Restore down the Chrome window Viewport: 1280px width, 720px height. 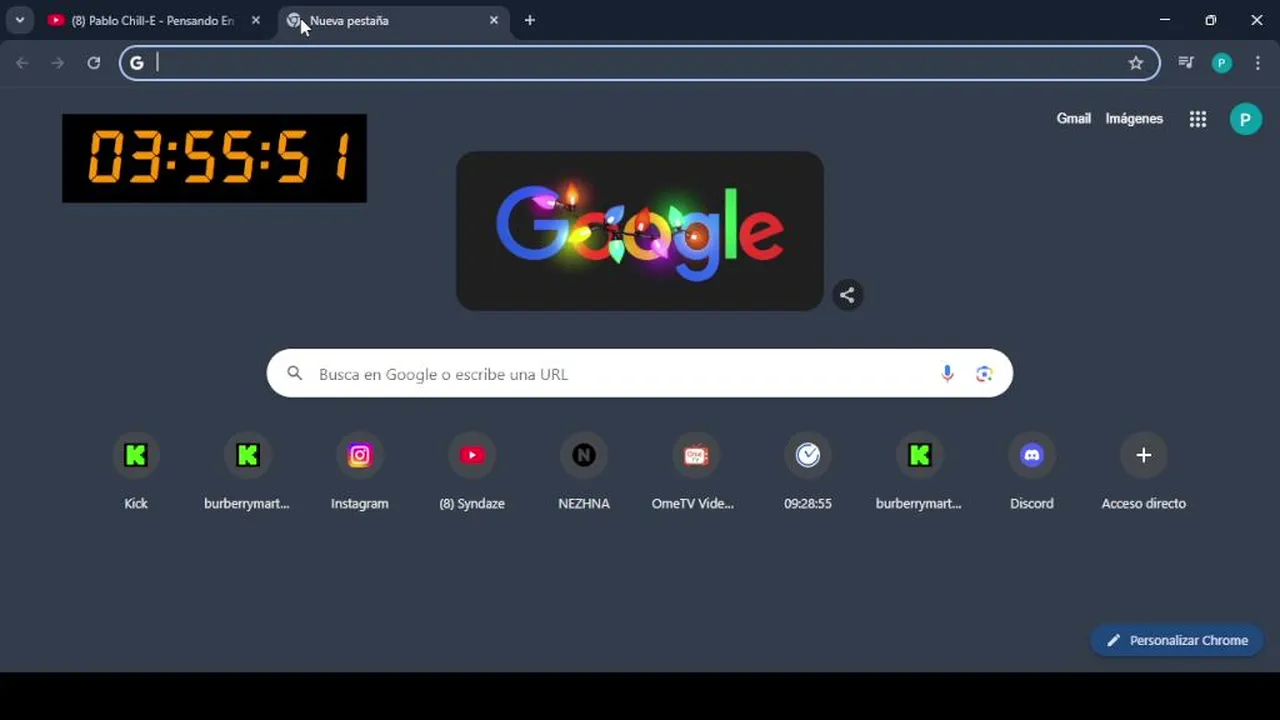click(1211, 20)
